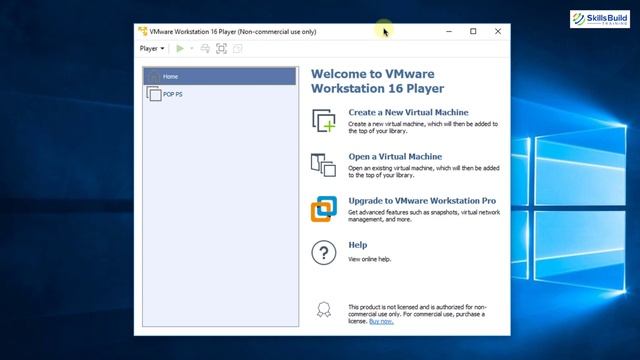Click the Unity mode toolbar icon
640x360 pixels.
click(238, 49)
